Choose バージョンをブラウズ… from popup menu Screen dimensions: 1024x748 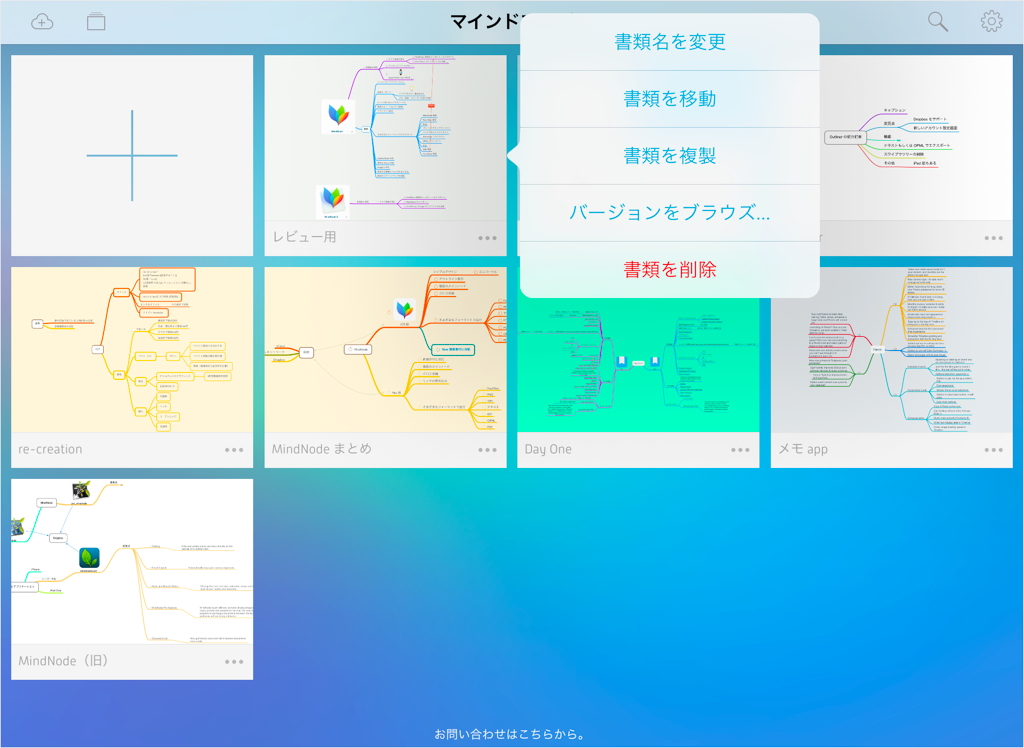pos(669,212)
